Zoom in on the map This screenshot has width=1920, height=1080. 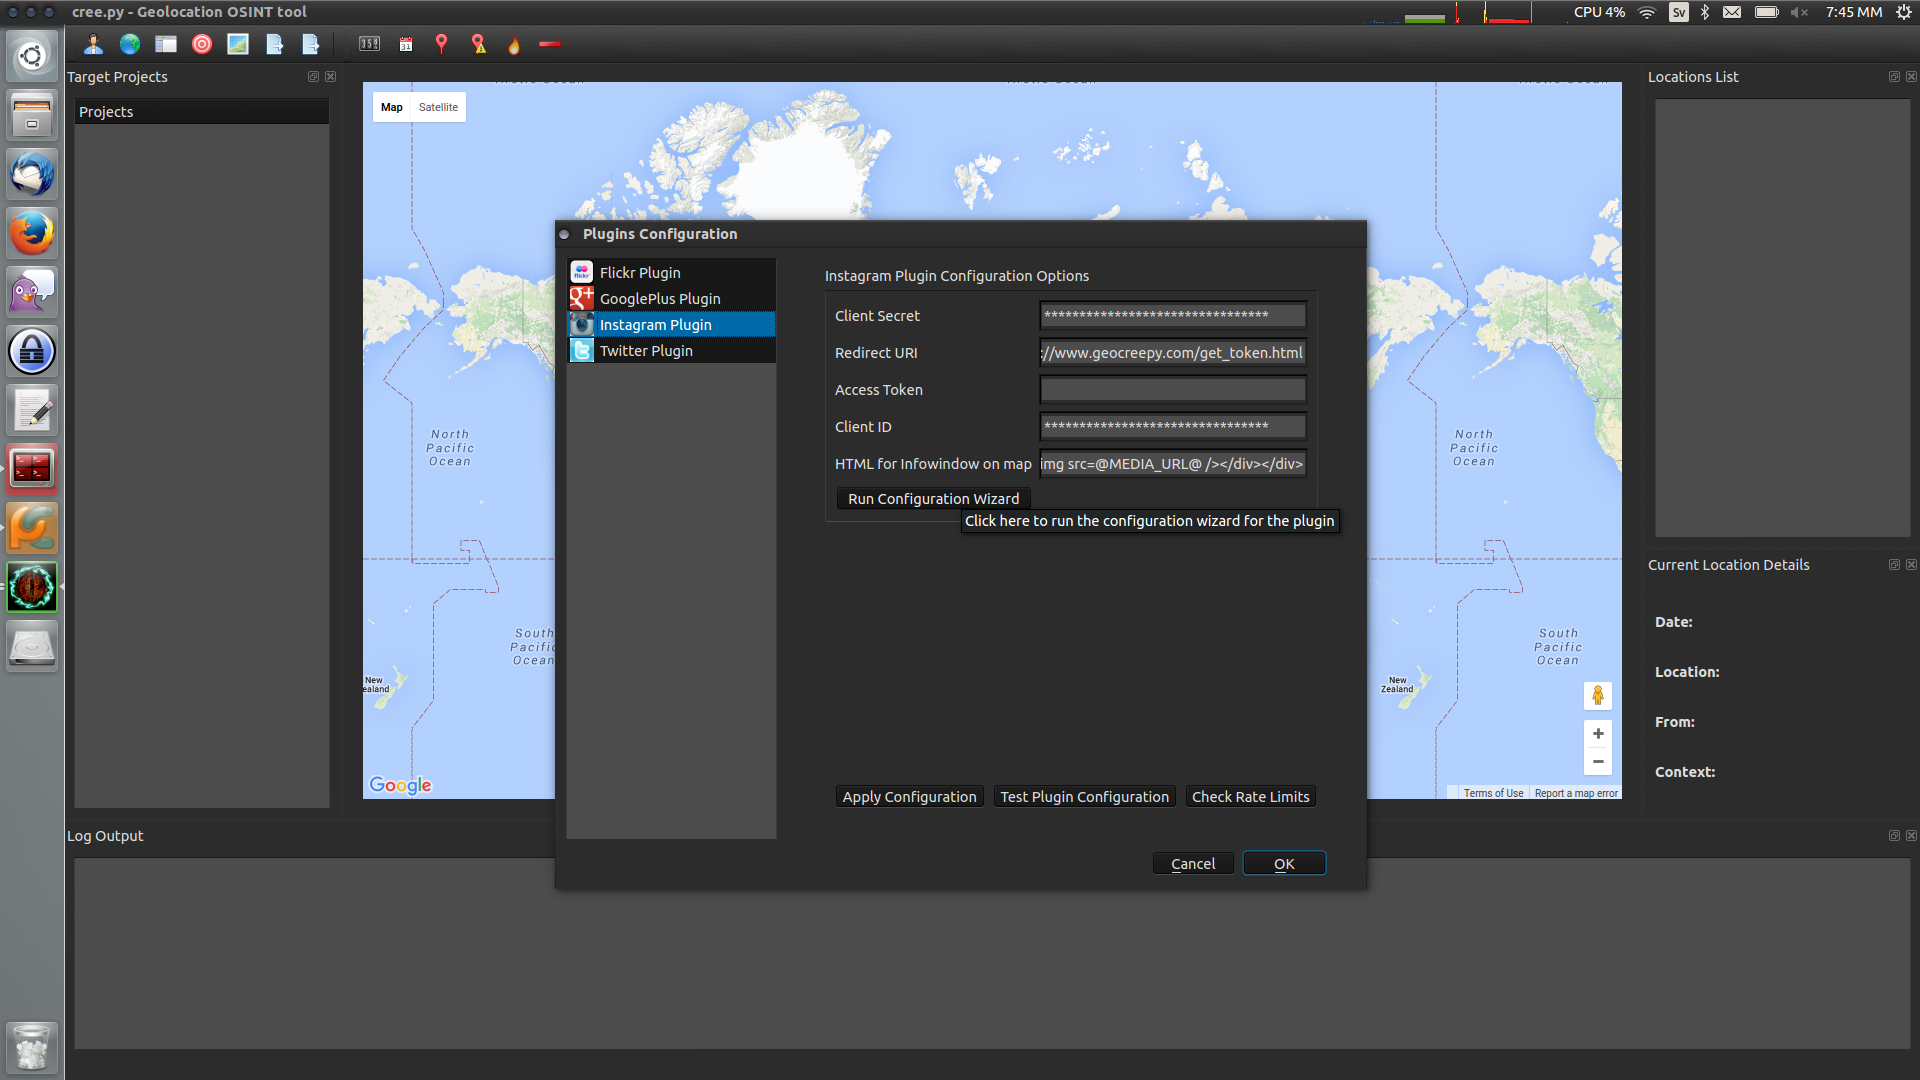coord(1598,733)
